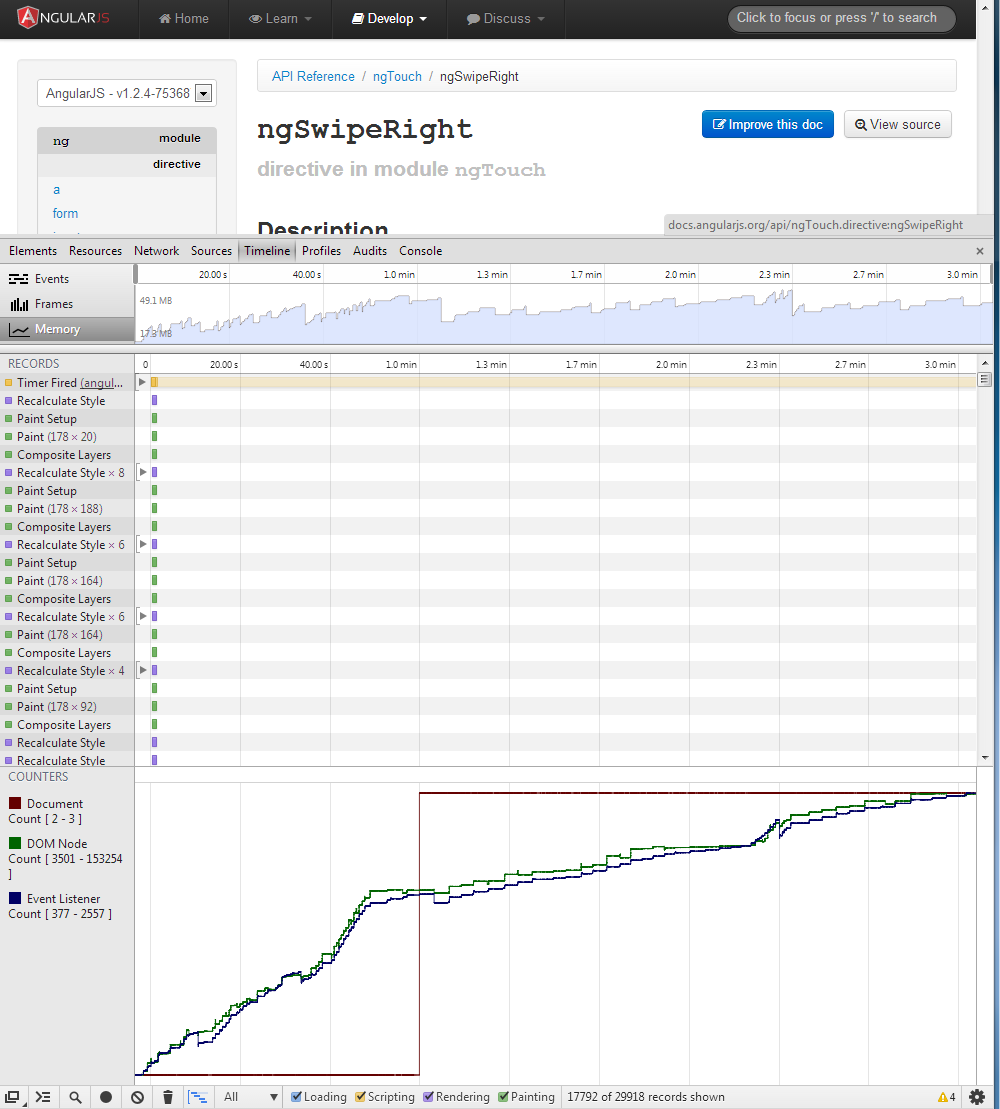Open the AngularJS version dropdown
The height and width of the screenshot is (1109, 1000).
127,93
